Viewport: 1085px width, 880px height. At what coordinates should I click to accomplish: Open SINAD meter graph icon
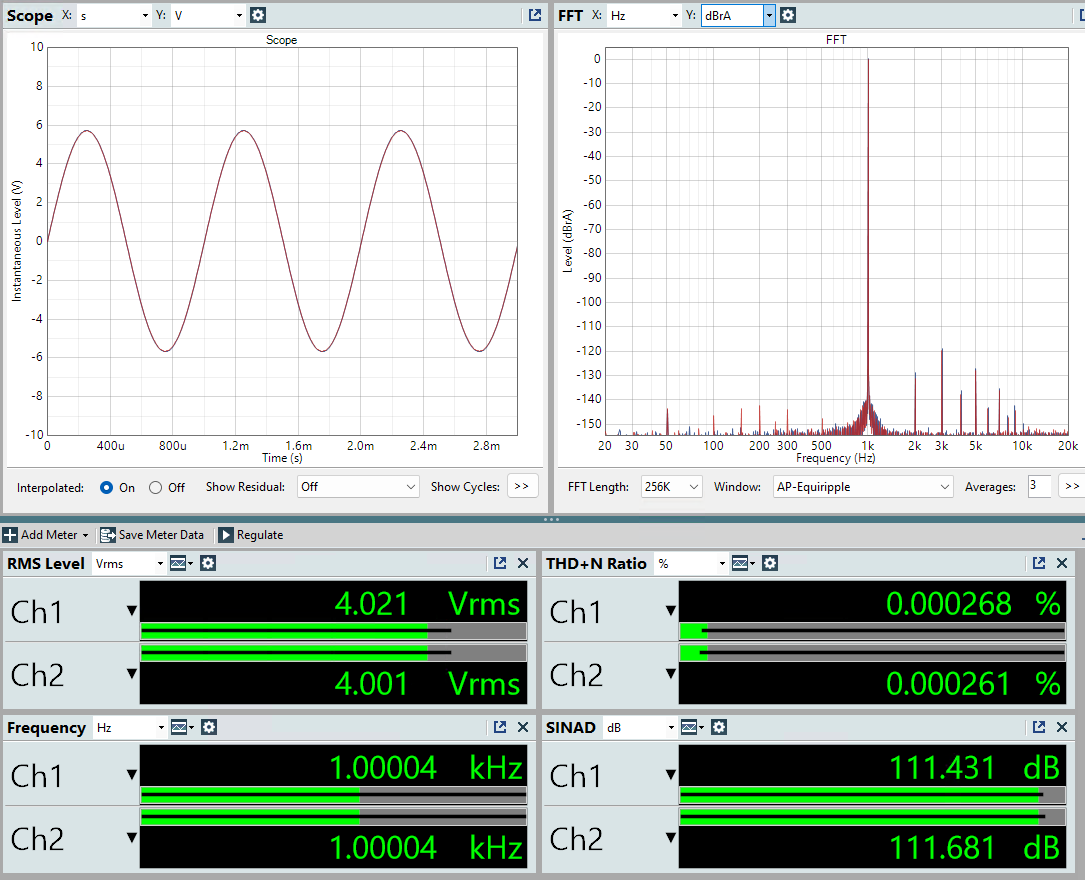coord(689,727)
